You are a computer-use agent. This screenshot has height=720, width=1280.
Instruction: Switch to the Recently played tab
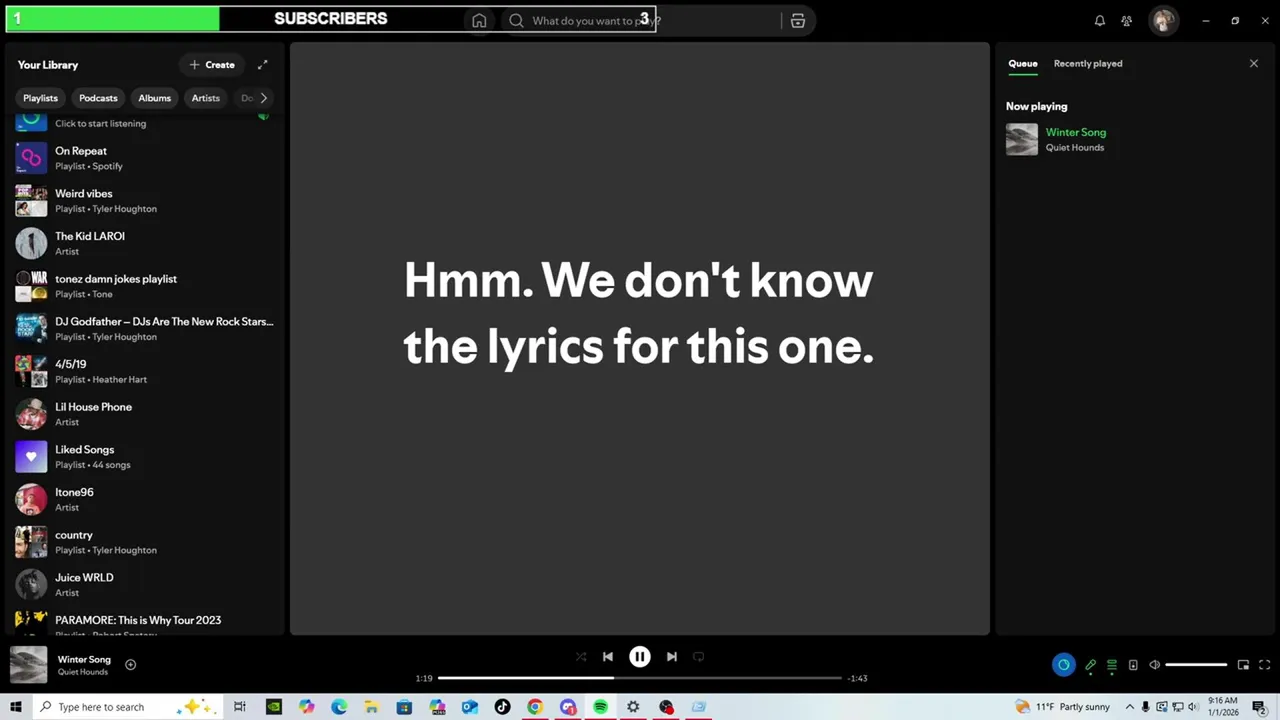pos(1088,64)
